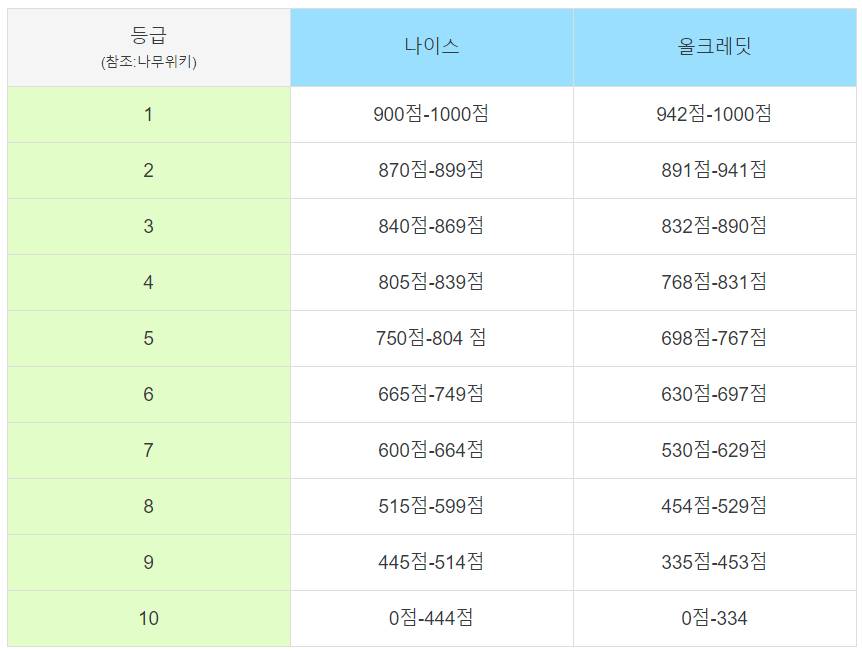Select the 750점-804 점 cell

[x=432, y=339]
